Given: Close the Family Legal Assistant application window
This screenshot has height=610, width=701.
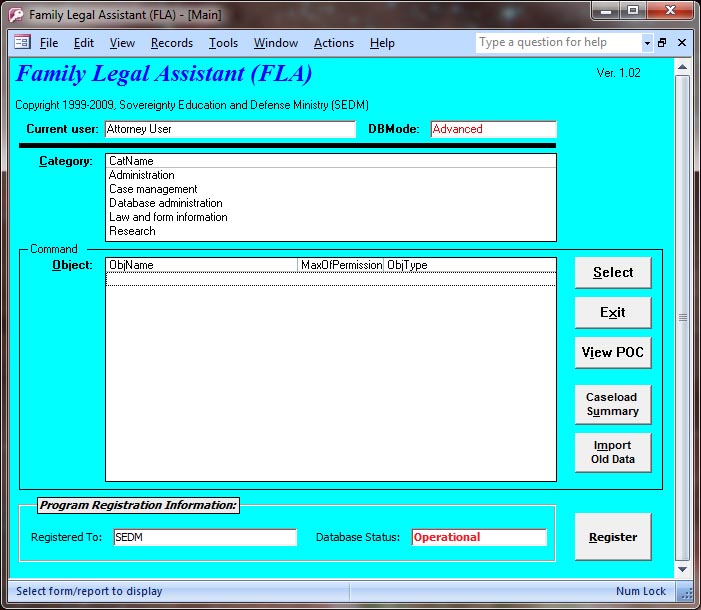Looking at the screenshot, I should click(x=670, y=11).
